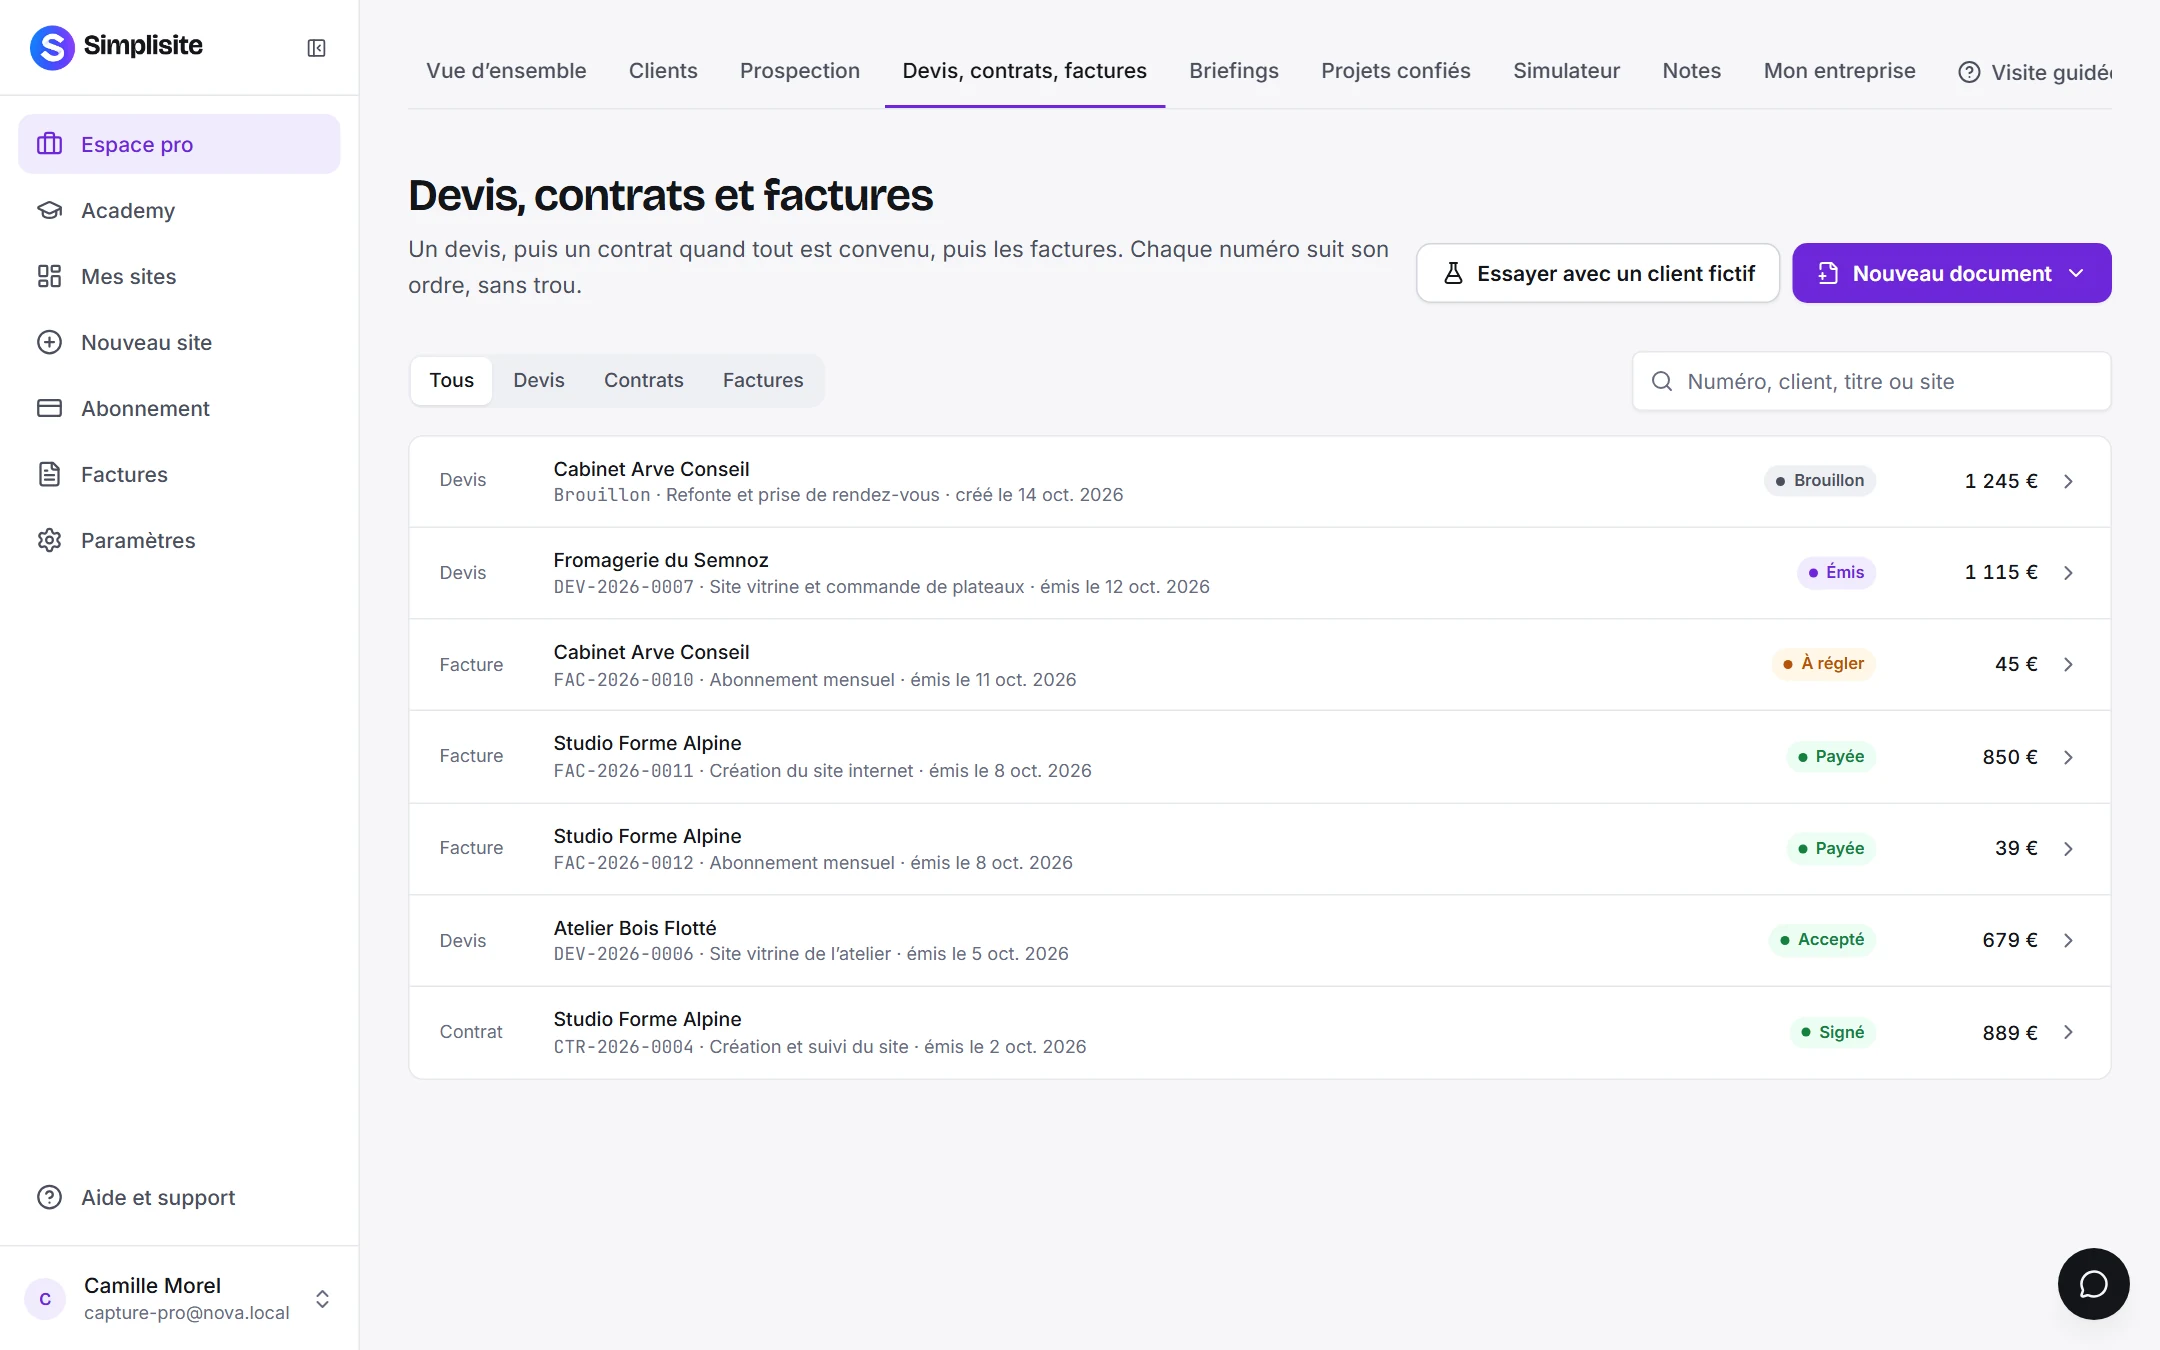Viewport: 2160px width, 1350px height.
Task: Switch to the Prospection tab
Action: pyautogui.click(x=800, y=71)
